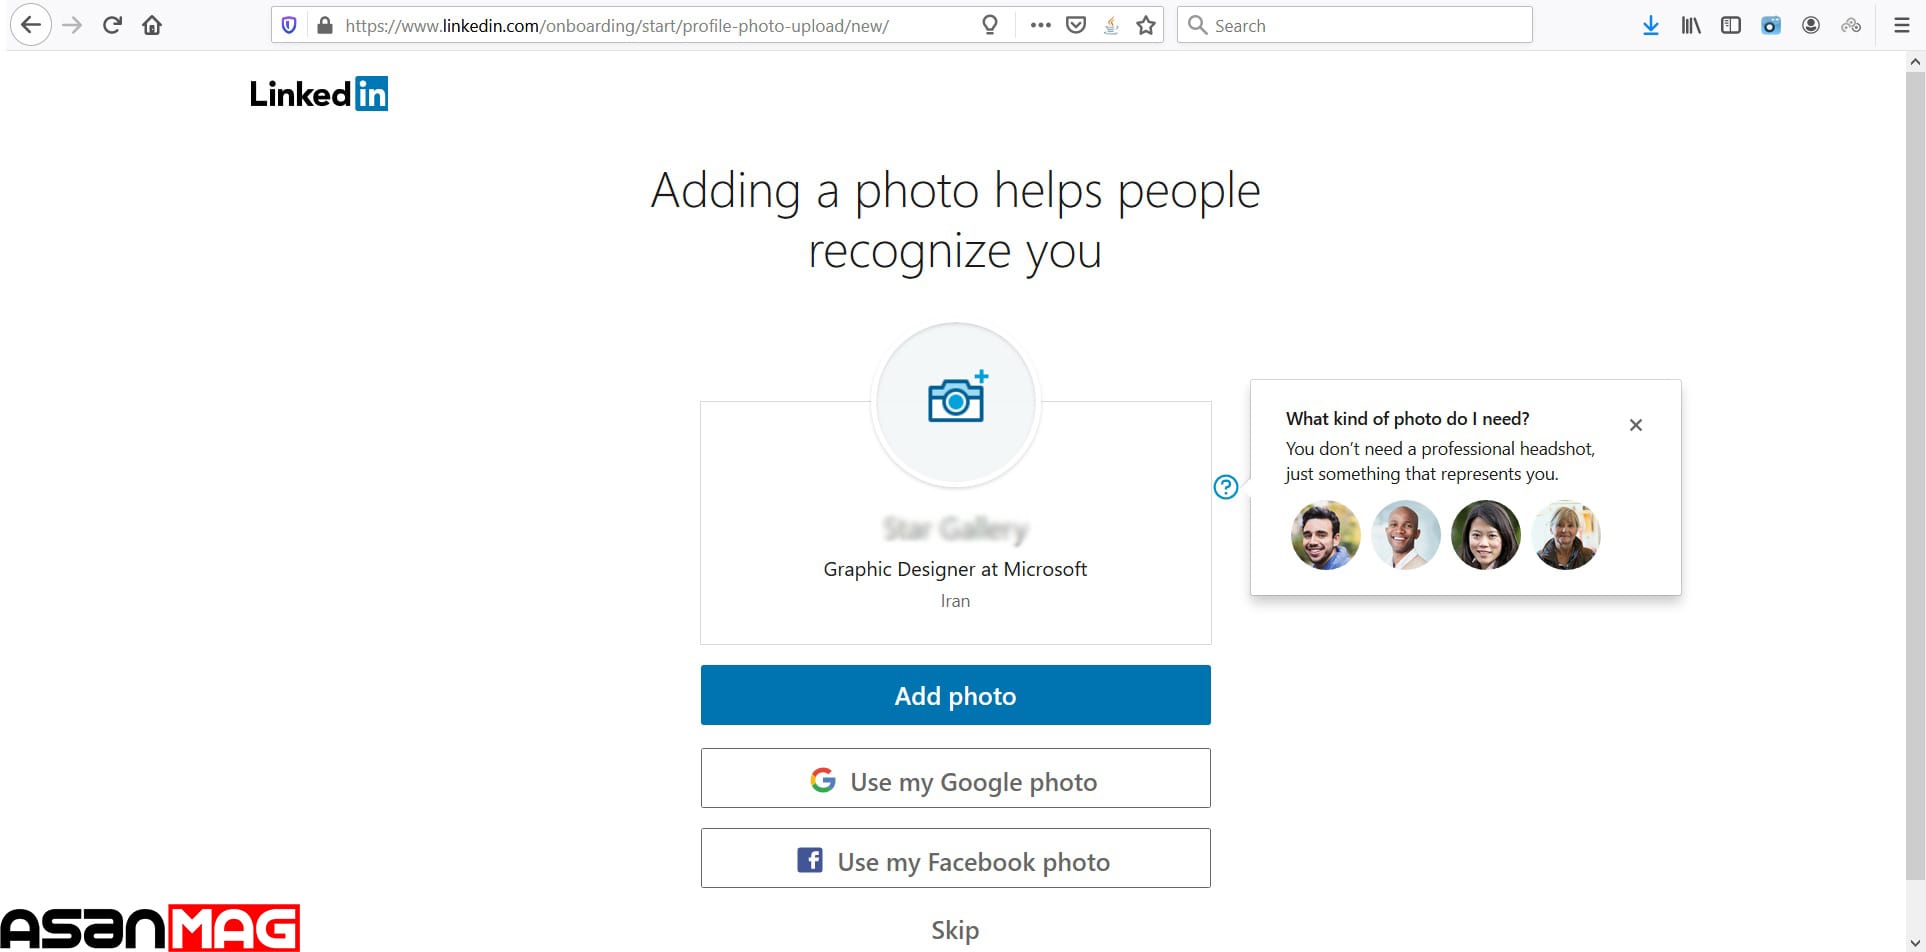The width and height of the screenshot is (1926, 952).
Task: Click the browser forward arrow
Action: click(x=72, y=25)
